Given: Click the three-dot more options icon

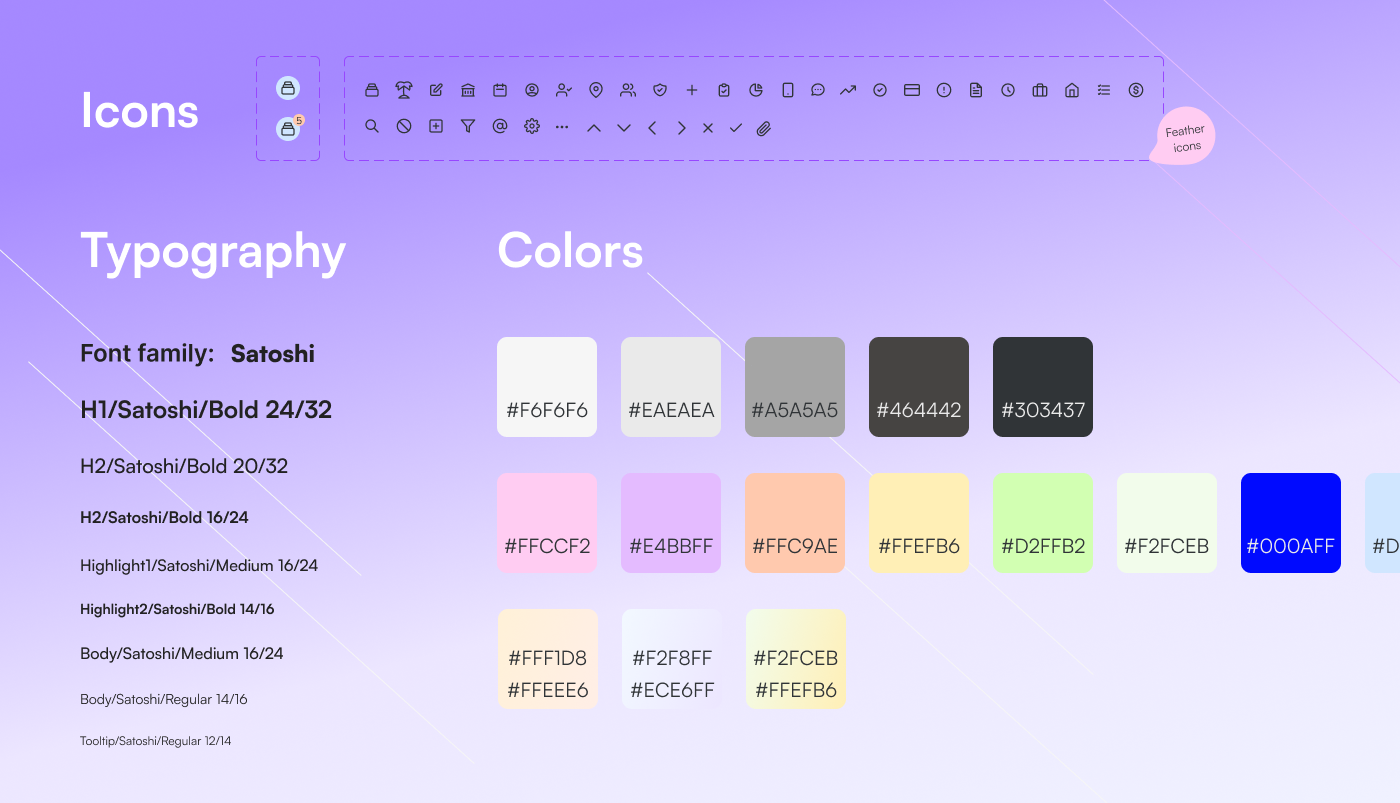Looking at the screenshot, I should point(562,128).
